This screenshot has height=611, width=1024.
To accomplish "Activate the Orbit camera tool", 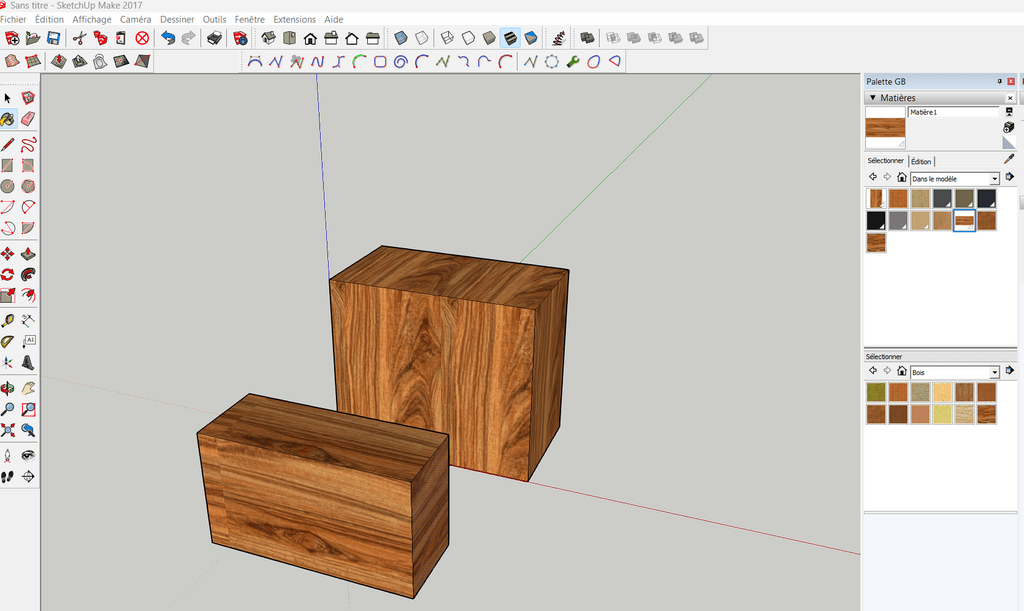I will pos(8,388).
